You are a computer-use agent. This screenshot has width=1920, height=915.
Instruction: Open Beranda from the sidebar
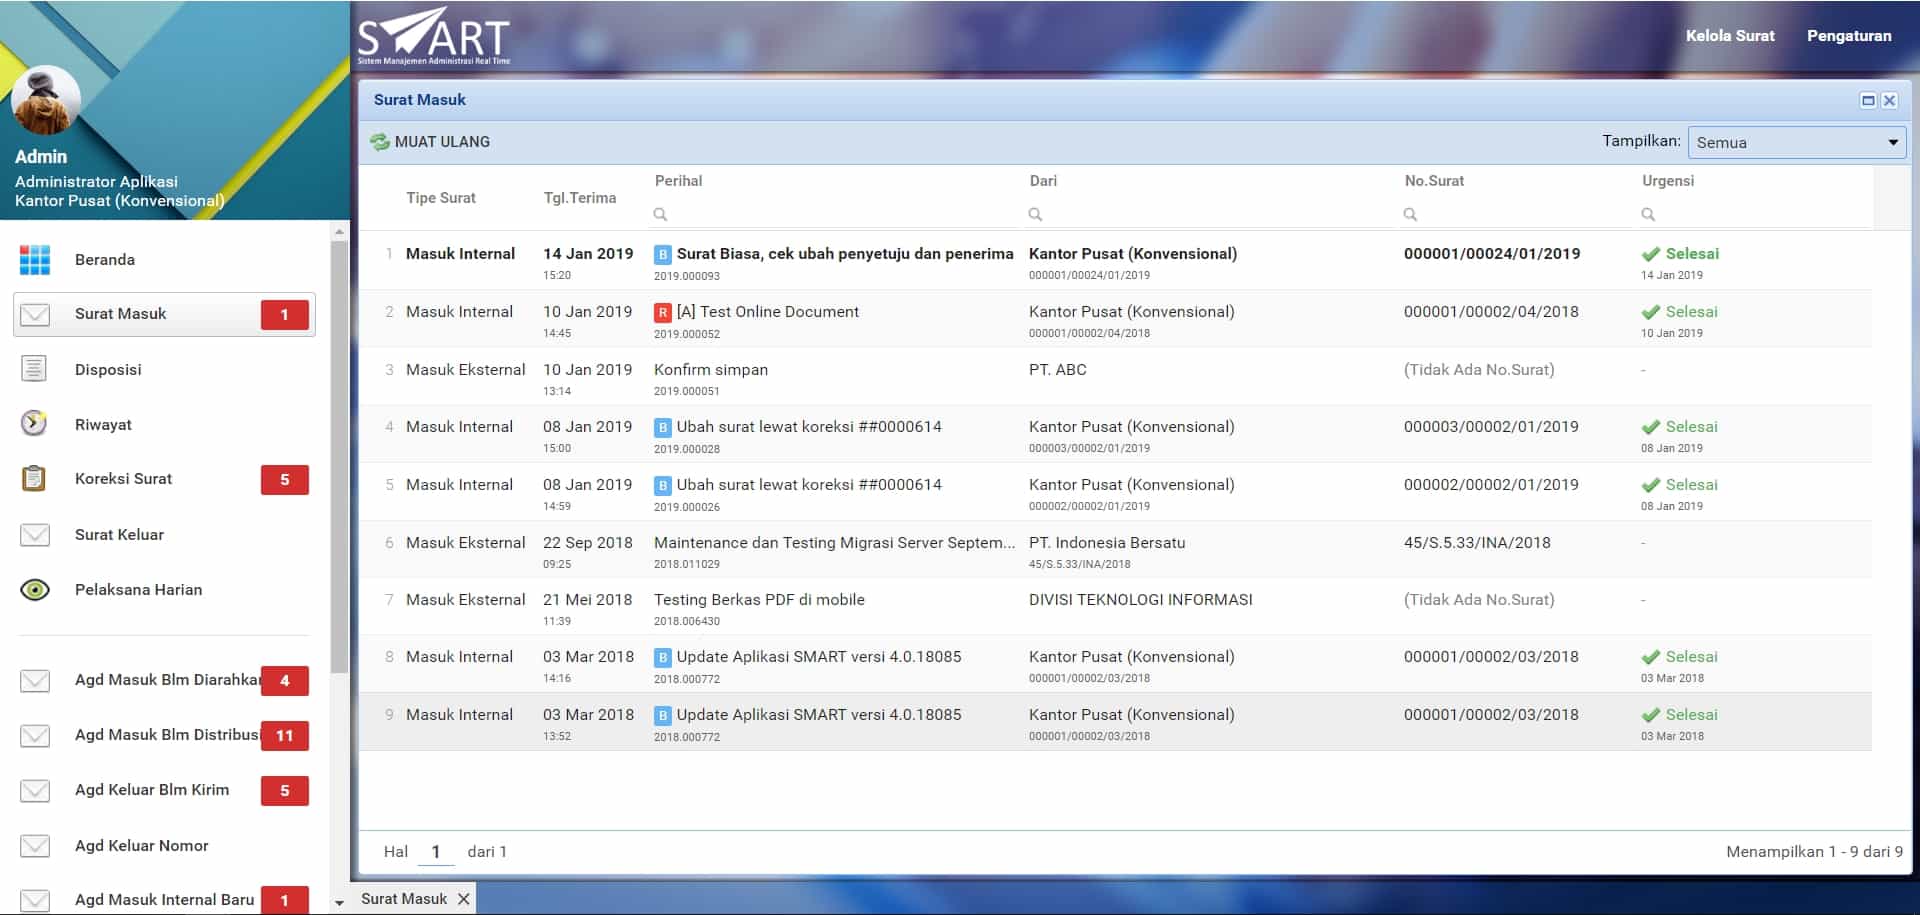click(105, 260)
